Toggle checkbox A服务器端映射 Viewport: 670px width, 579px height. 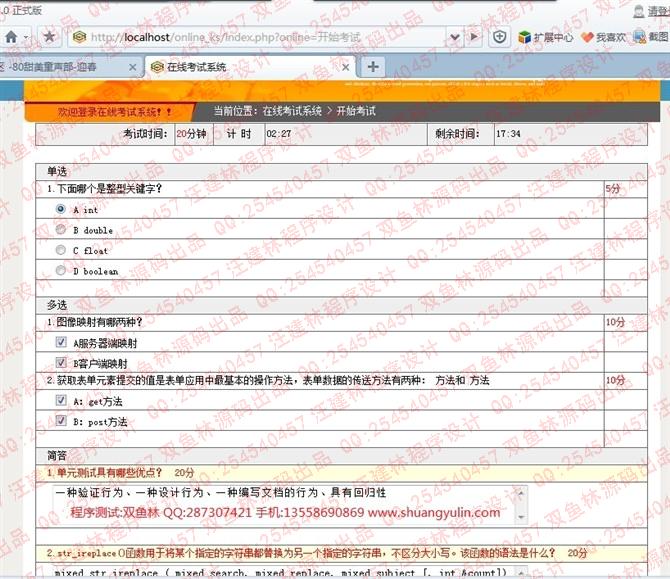coord(61,341)
